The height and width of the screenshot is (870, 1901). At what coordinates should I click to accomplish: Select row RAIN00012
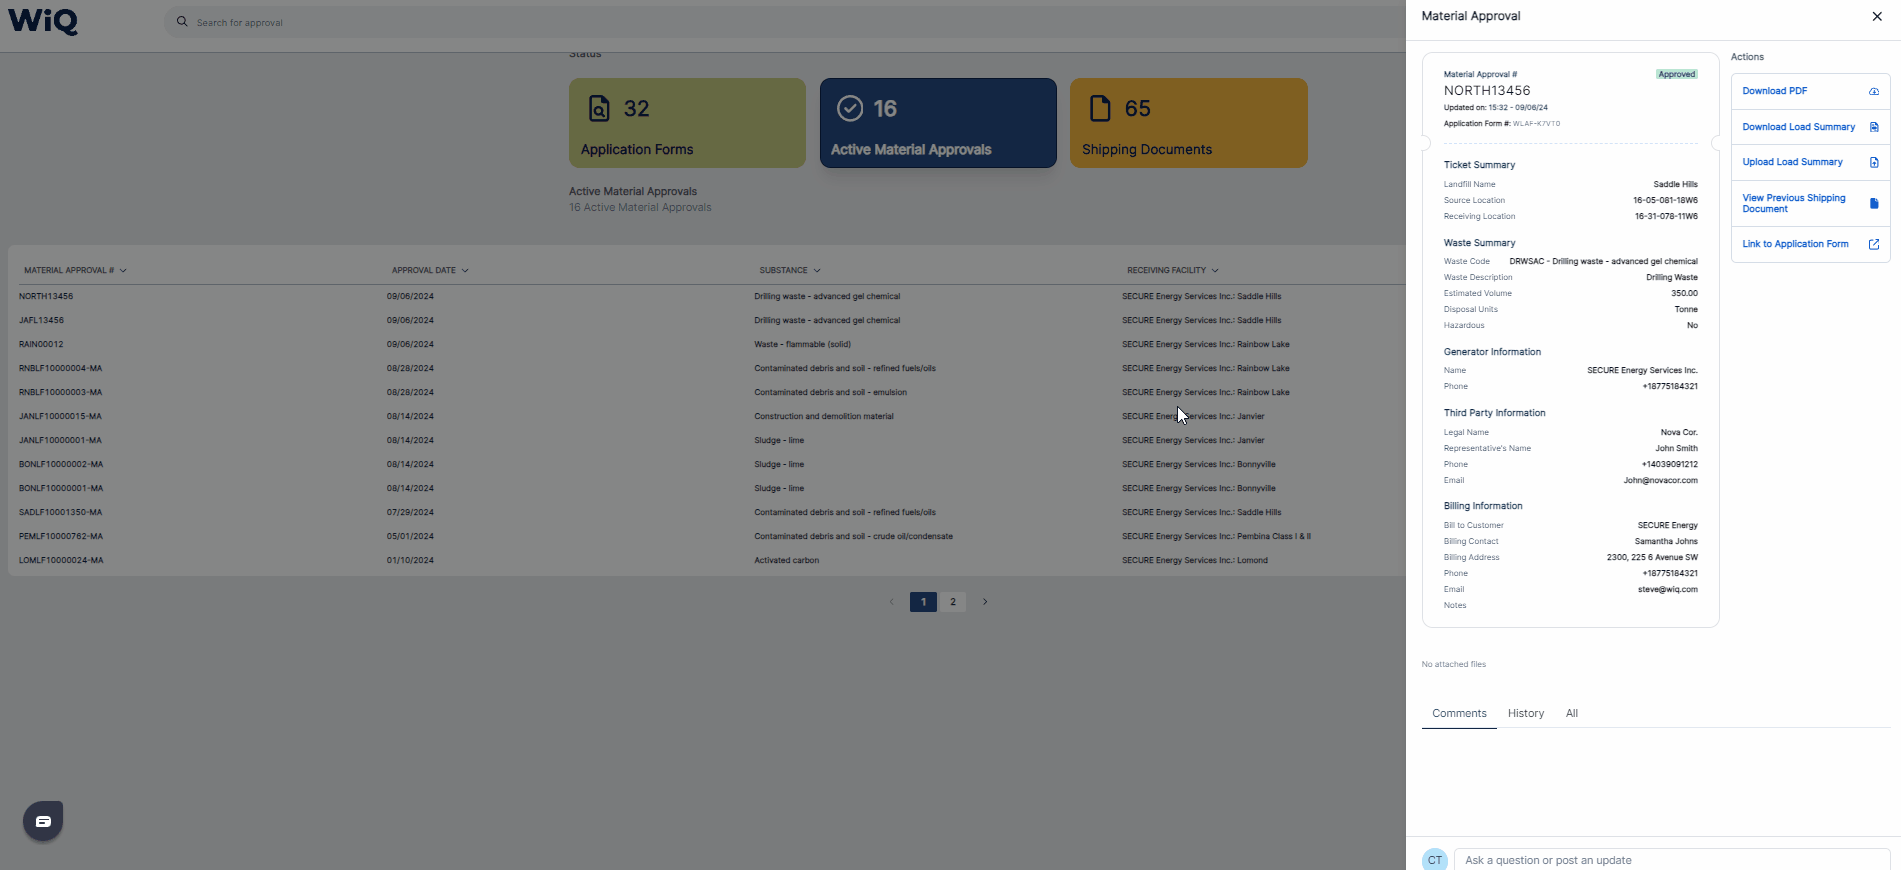(707, 344)
